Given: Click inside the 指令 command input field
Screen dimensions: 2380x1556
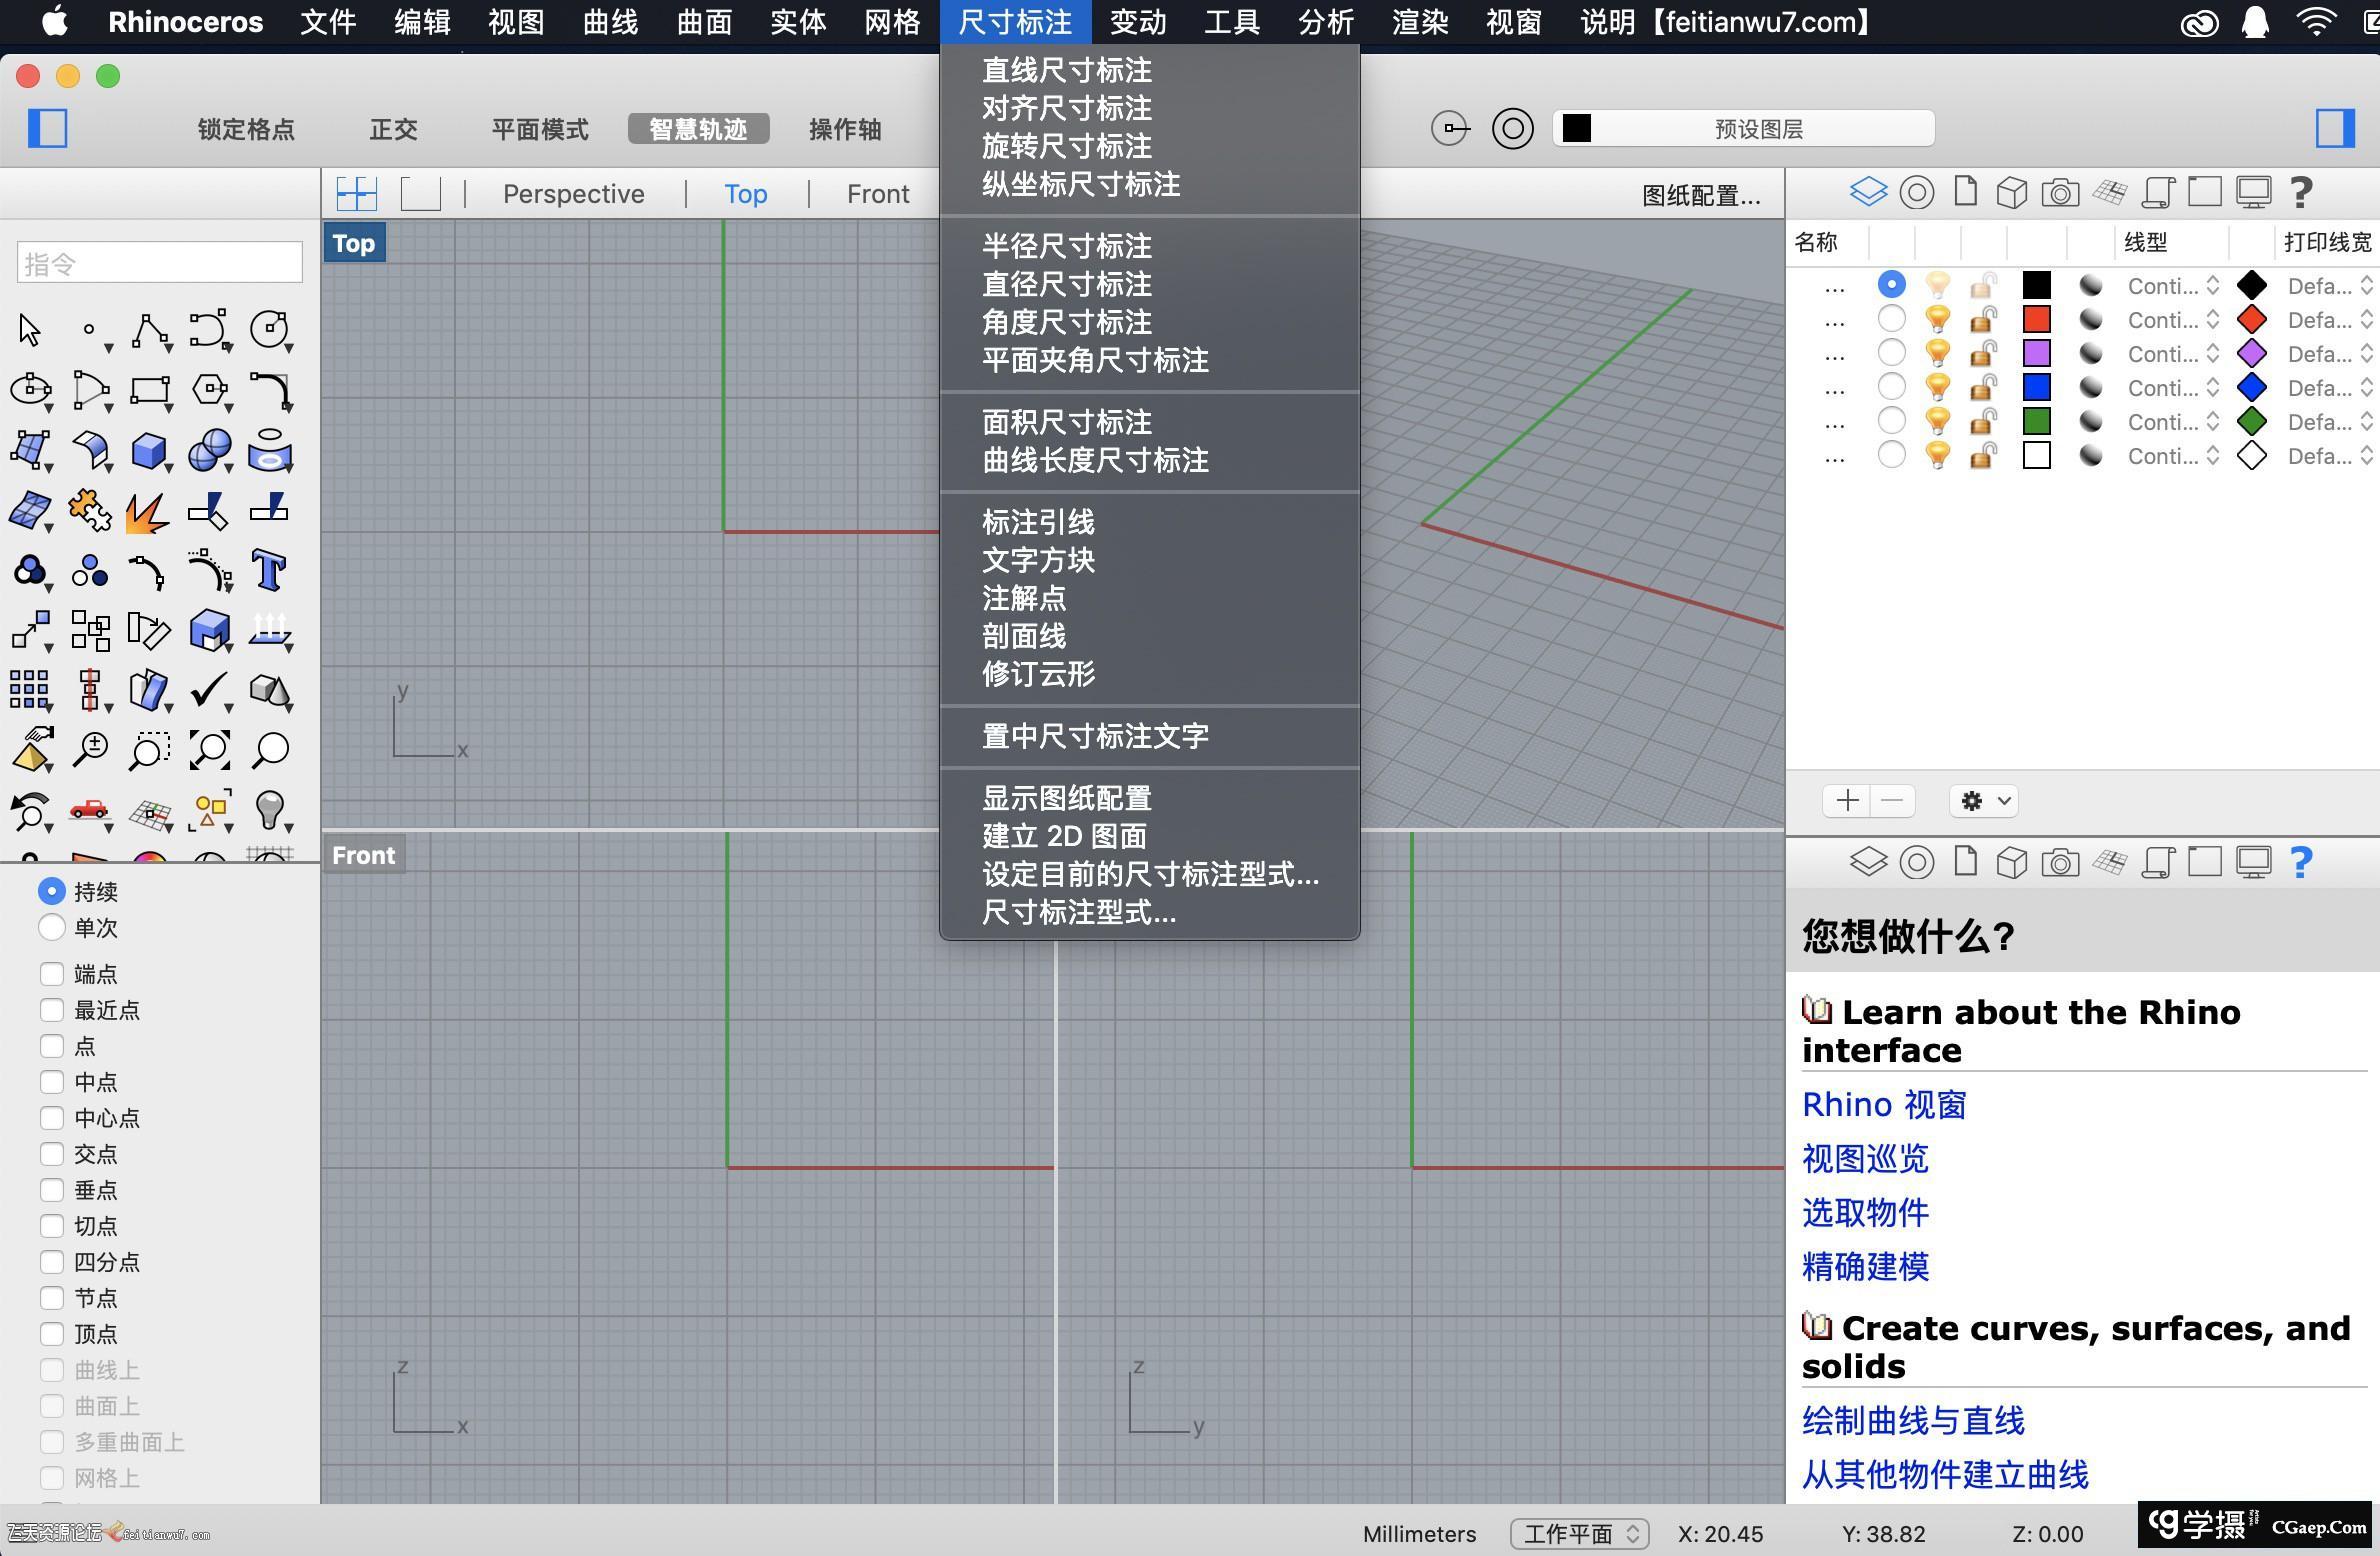Looking at the screenshot, I should [158, 261].
